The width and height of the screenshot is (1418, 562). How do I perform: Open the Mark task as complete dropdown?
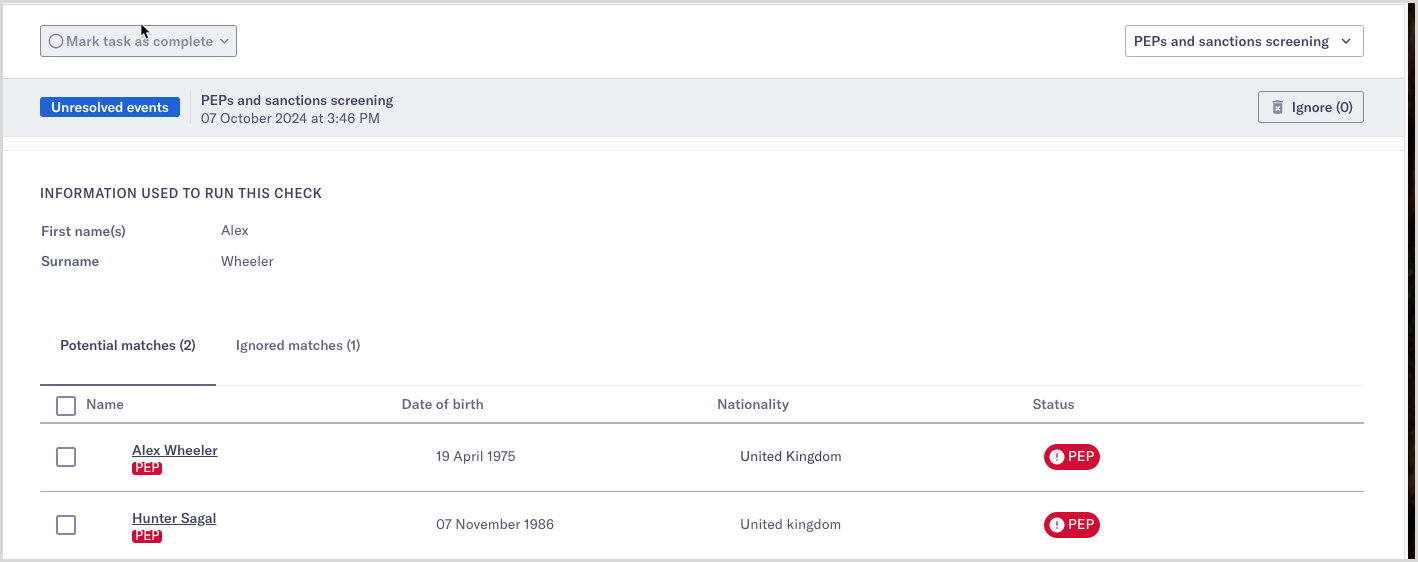pos(138,41)
